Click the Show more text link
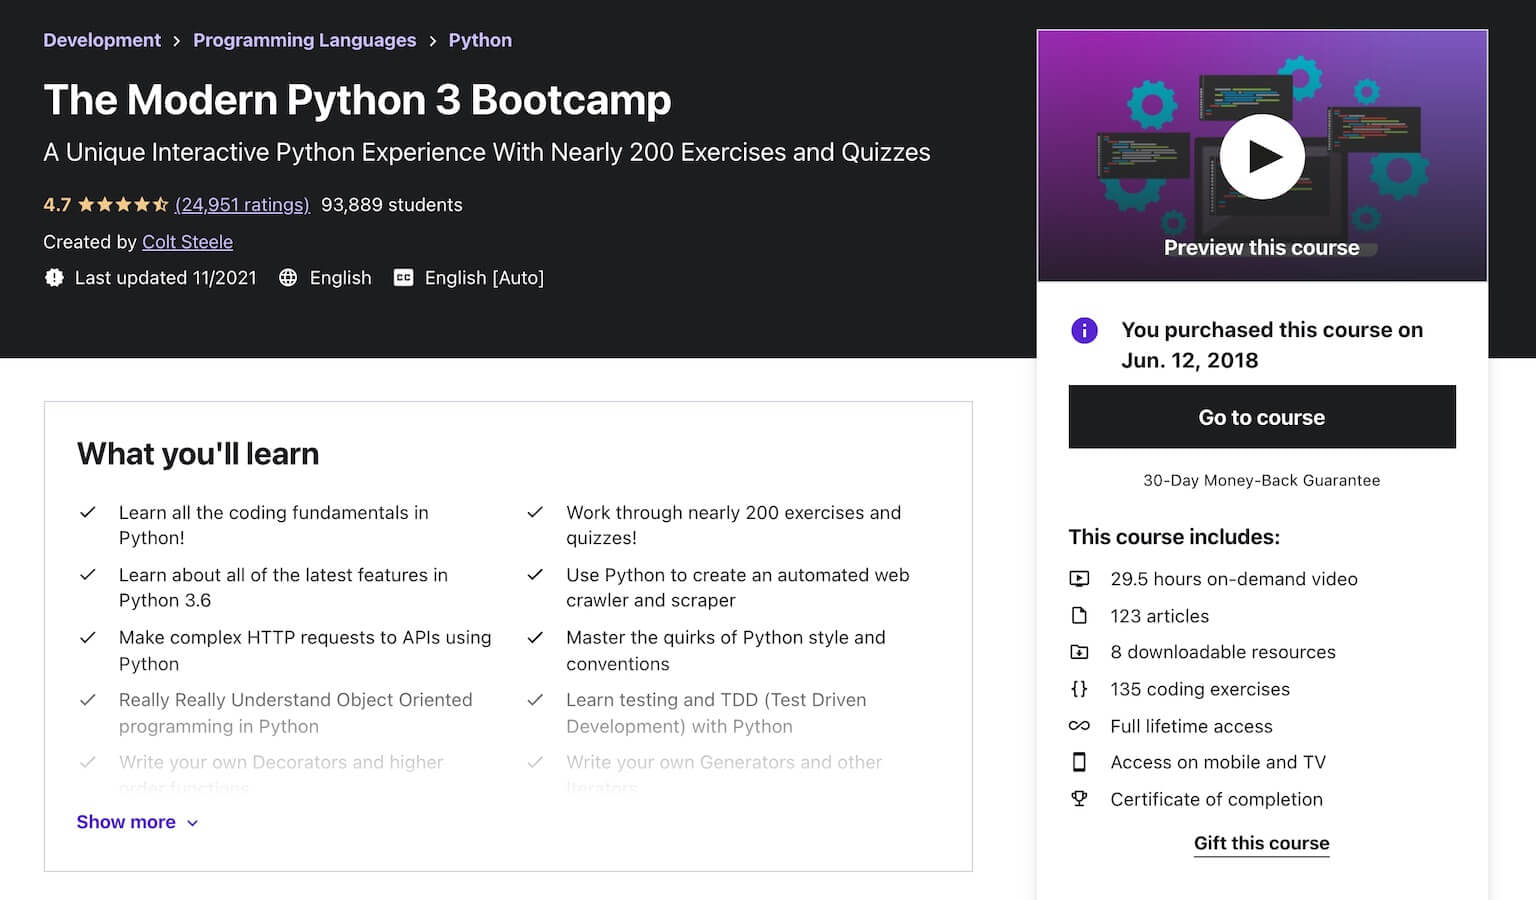1536x900 pixels. coord(126,822)
